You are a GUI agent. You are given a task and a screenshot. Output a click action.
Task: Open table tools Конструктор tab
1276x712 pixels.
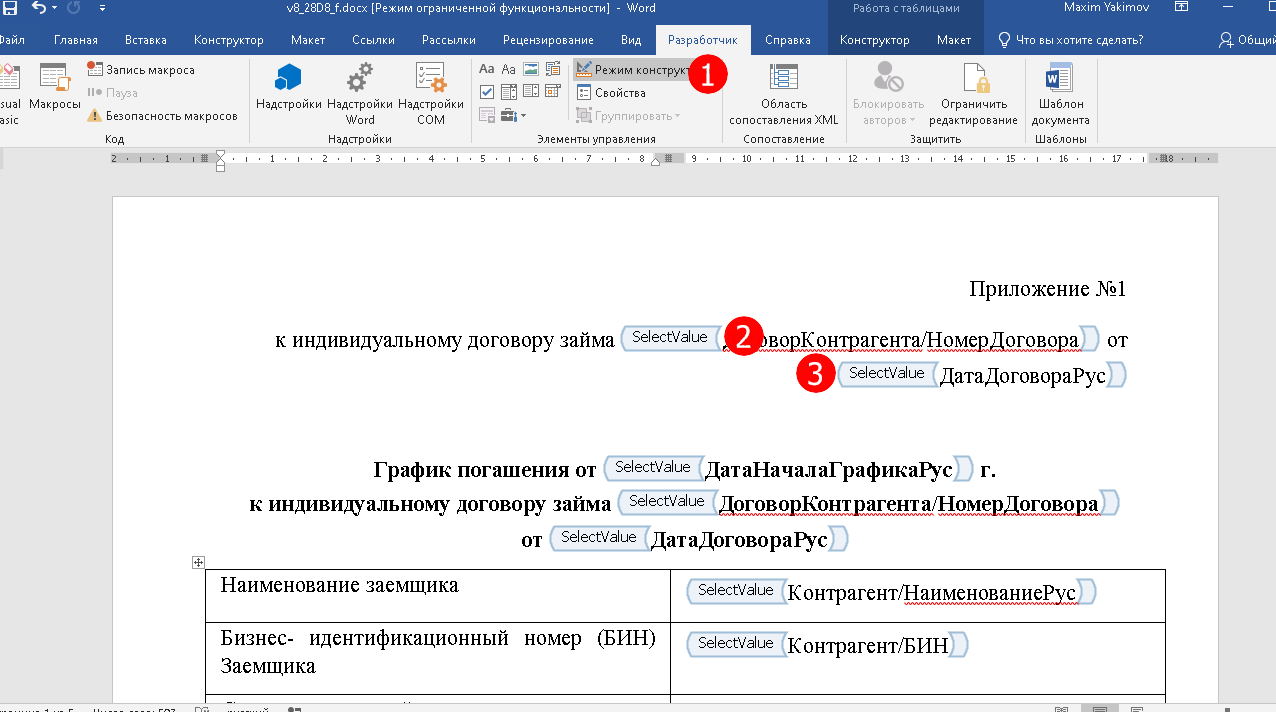point(874,40)
